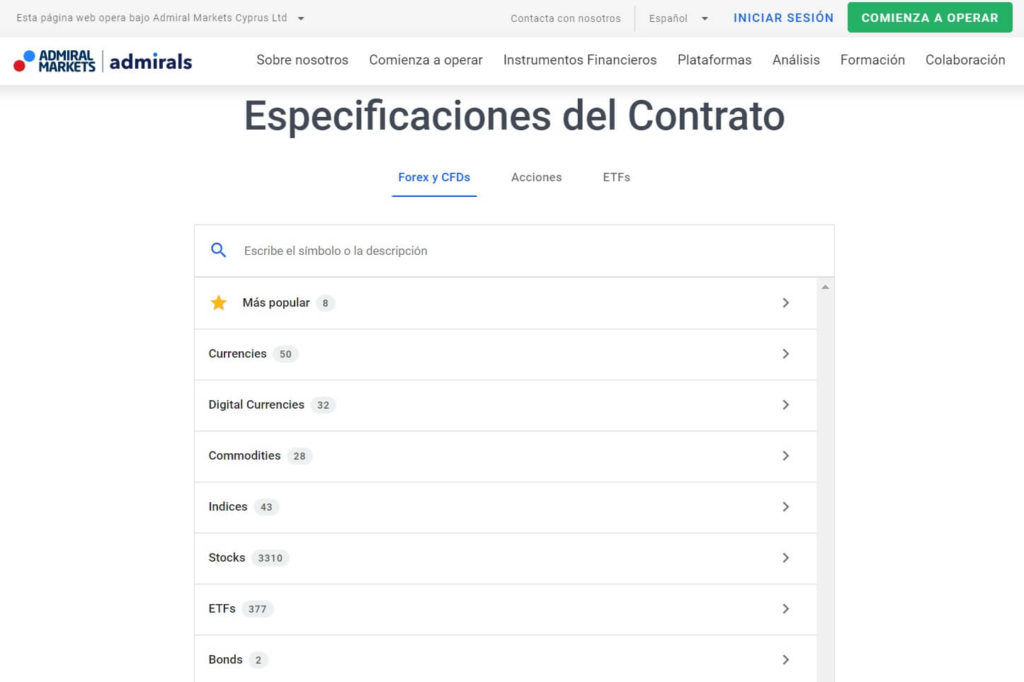Open the Instrumentos Financieros menu
Viewport: 1024px width, 682px height.
pyautogui.click(x=580, y=59)
